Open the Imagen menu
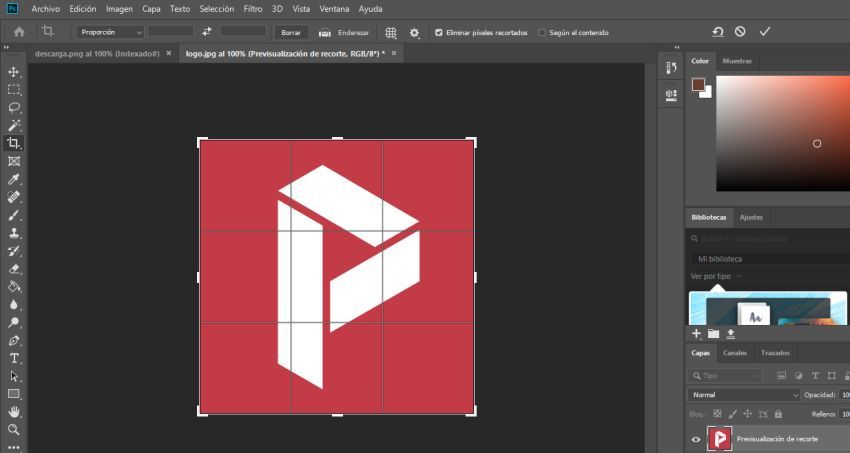This screenshot has height=453, width=850. pos(119,9)
